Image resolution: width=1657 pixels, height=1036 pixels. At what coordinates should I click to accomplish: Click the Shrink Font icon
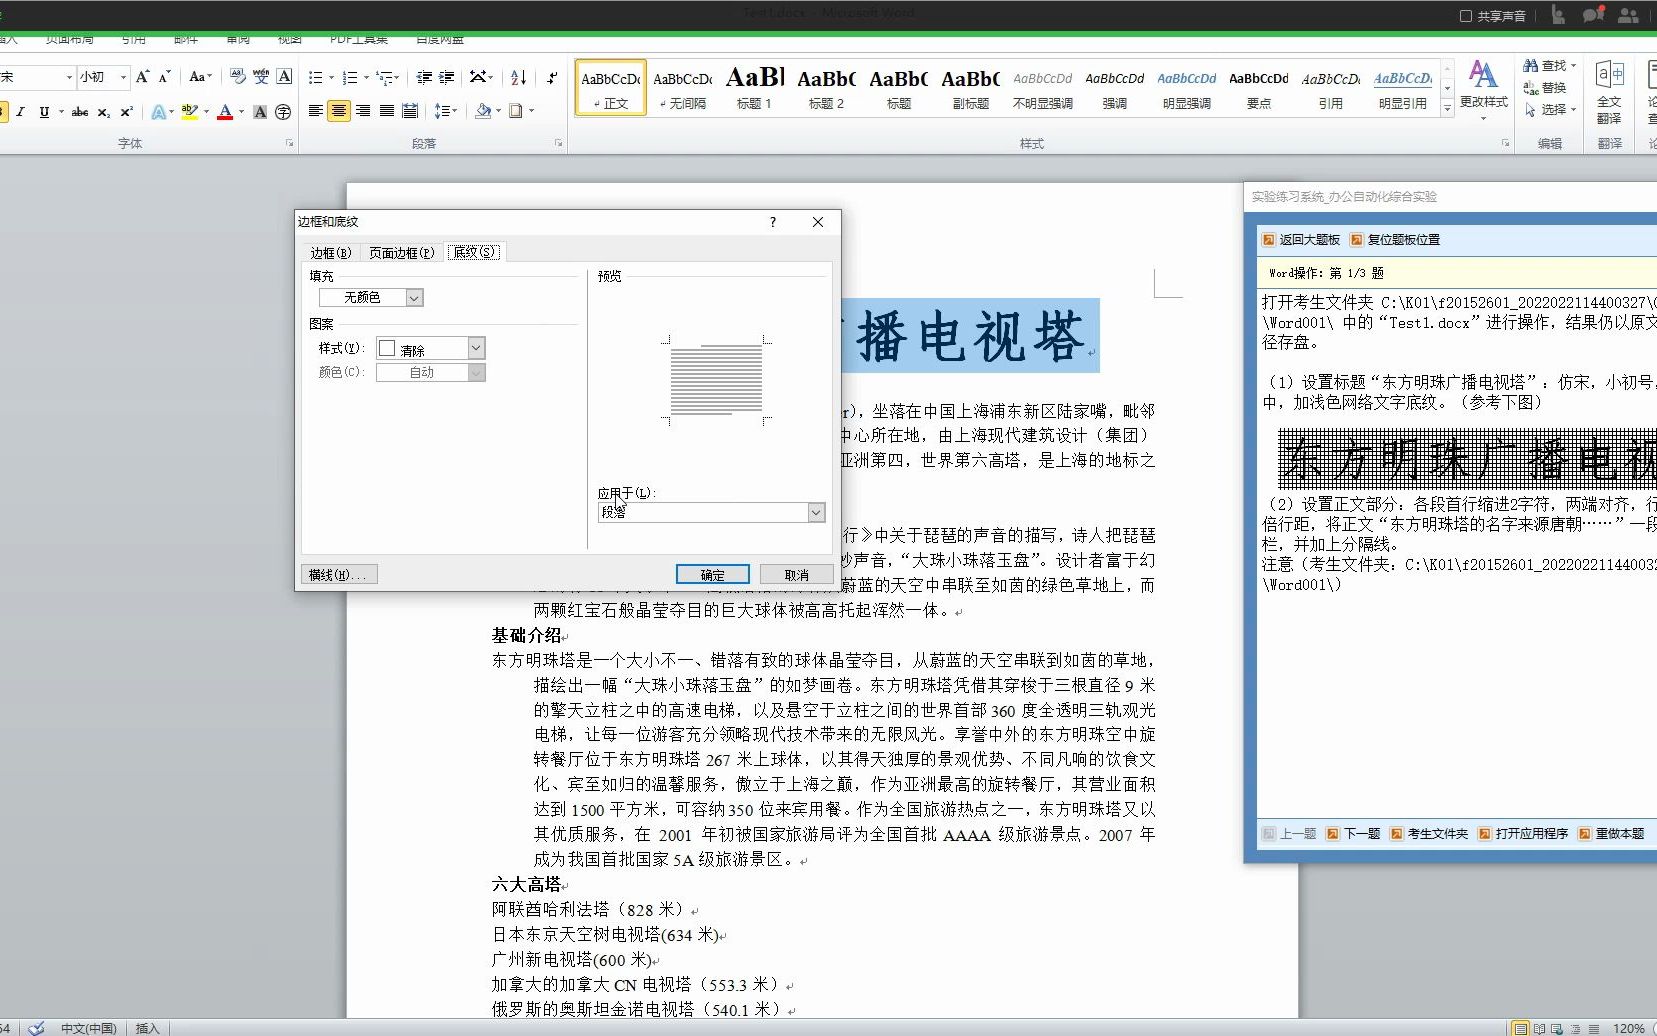point(165,77)
